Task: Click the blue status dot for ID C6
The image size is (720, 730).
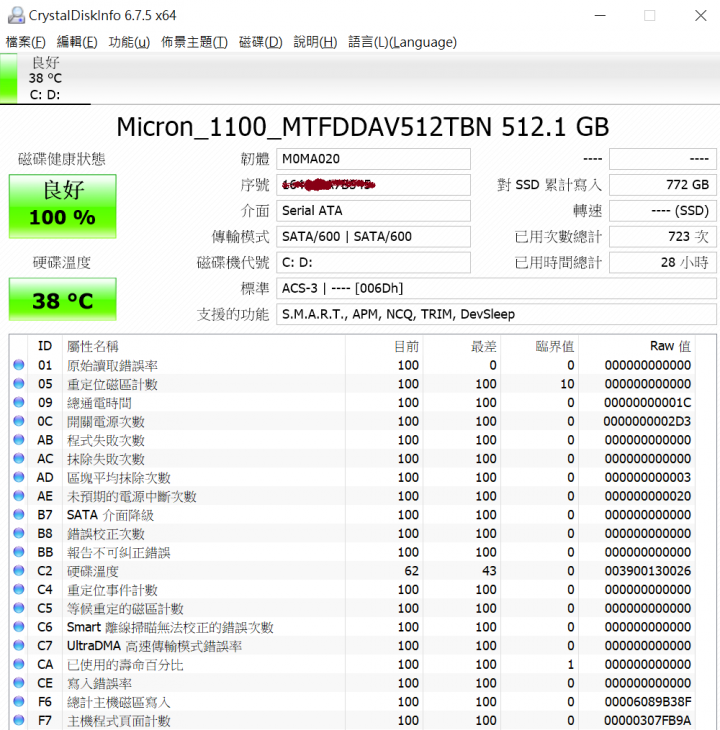Action: 19,627
